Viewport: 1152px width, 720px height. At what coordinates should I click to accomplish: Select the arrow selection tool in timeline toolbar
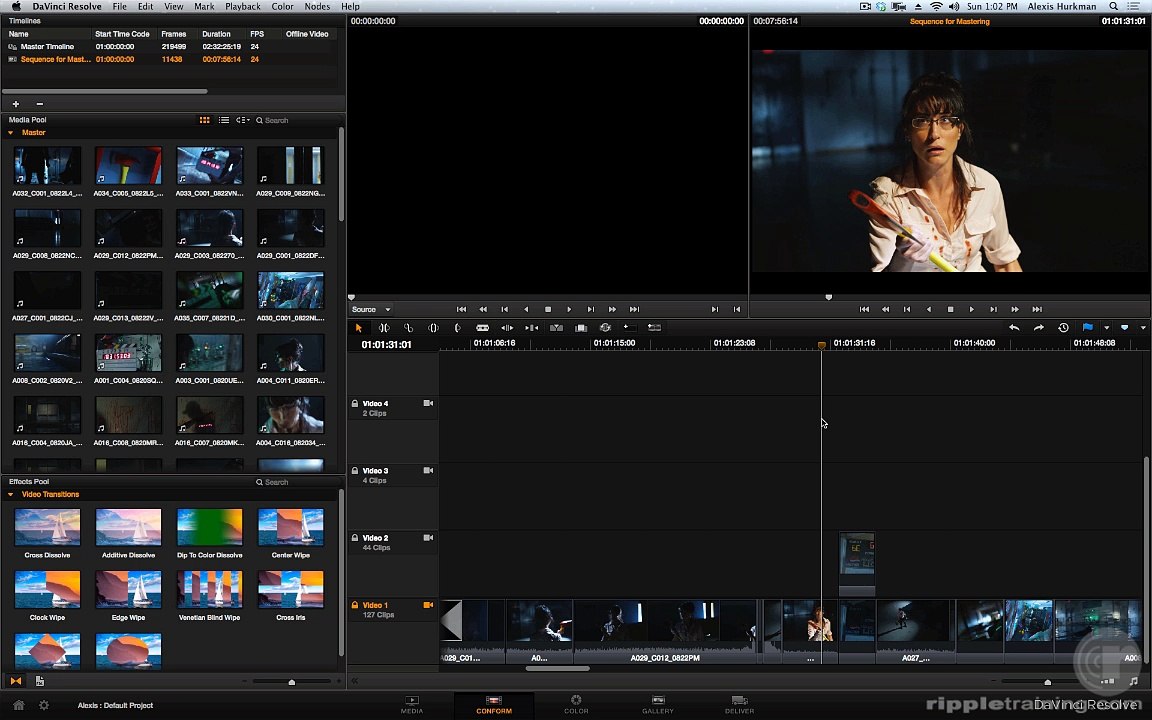(359, 328)
